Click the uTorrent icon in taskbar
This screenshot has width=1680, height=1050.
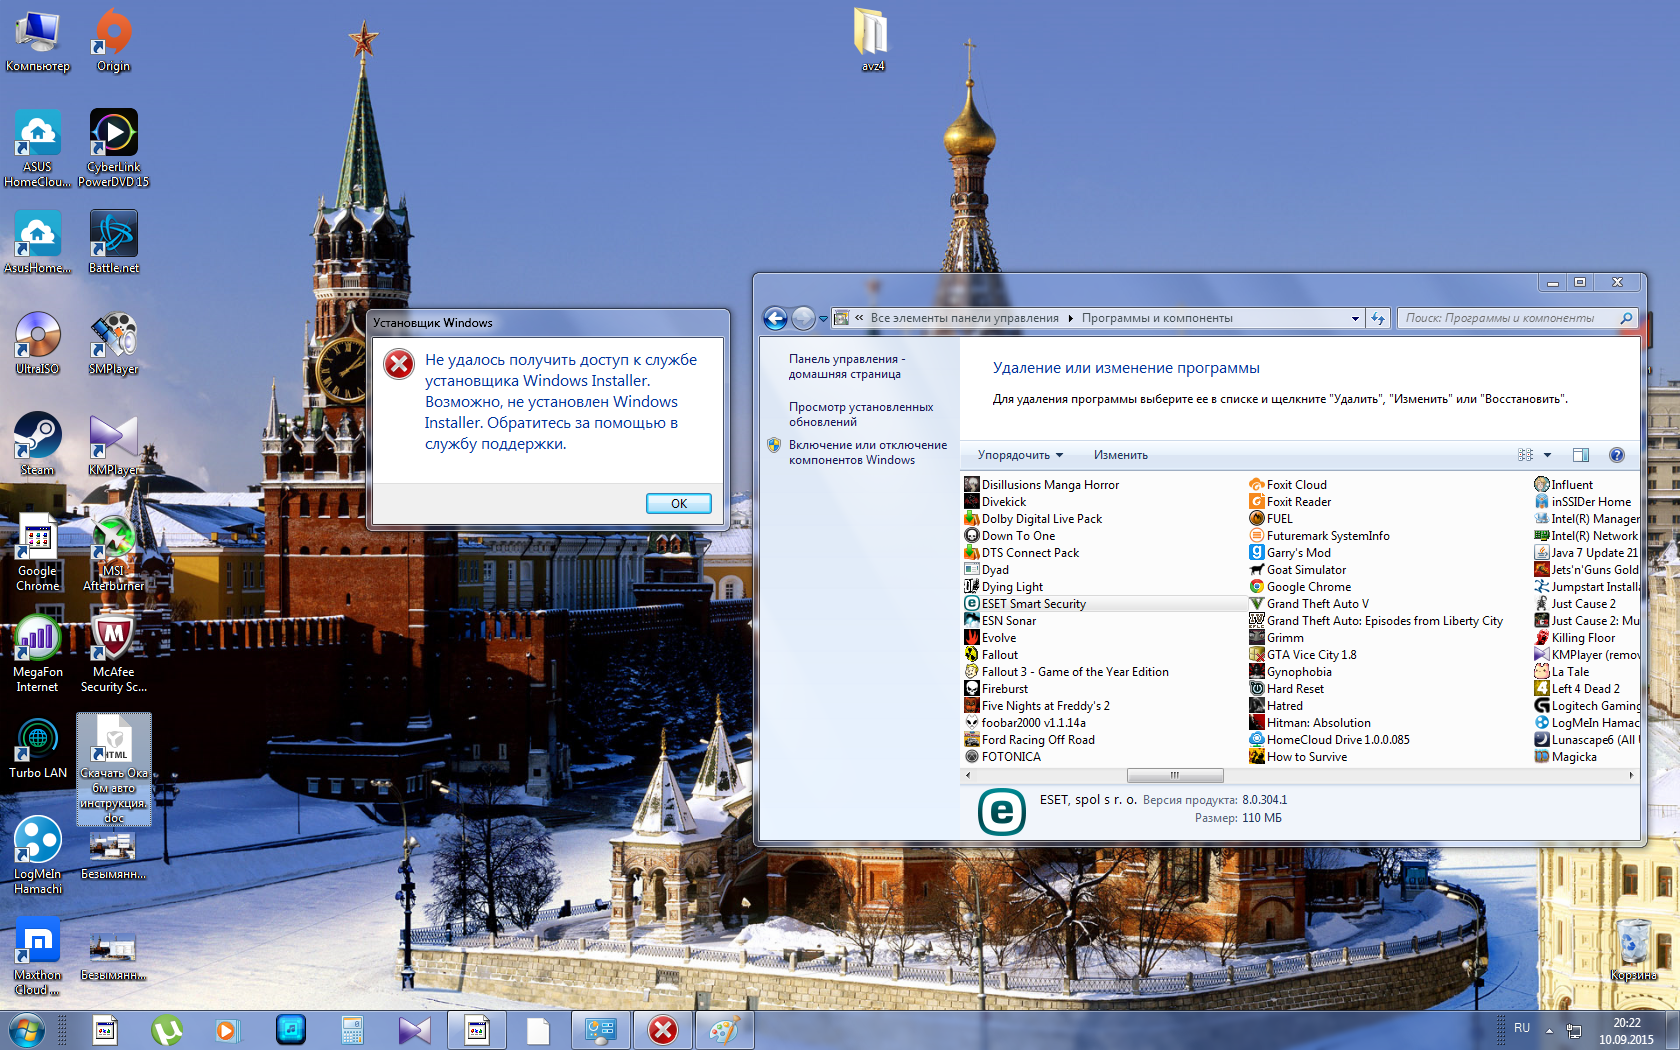pyautogui.click(x=166, y=1030)
